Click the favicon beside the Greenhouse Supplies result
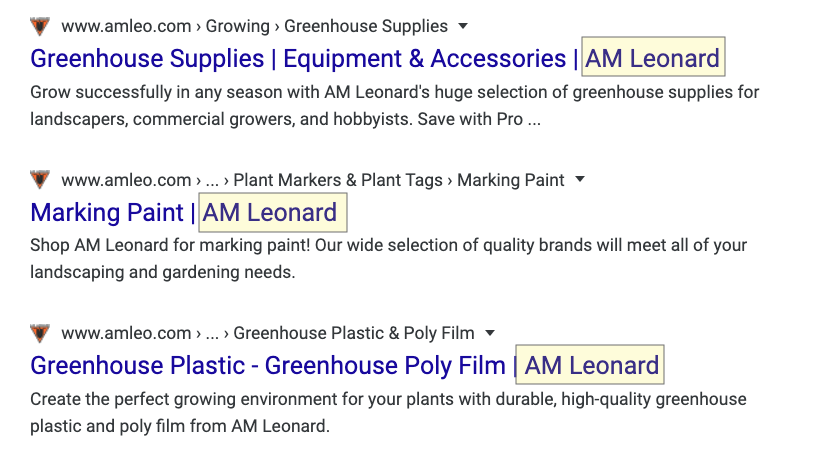Viewport: 830px width, 463px height. pyautogui.click(x=40, y=26)
